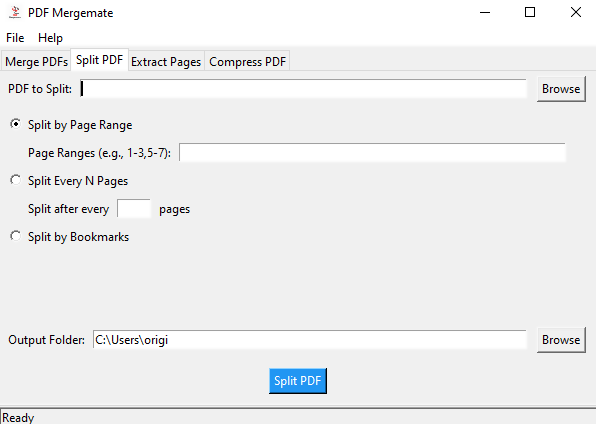Screen dimensions: 596x424
Task: Switch to the Extract Pages tab
Action: [166, 61]
